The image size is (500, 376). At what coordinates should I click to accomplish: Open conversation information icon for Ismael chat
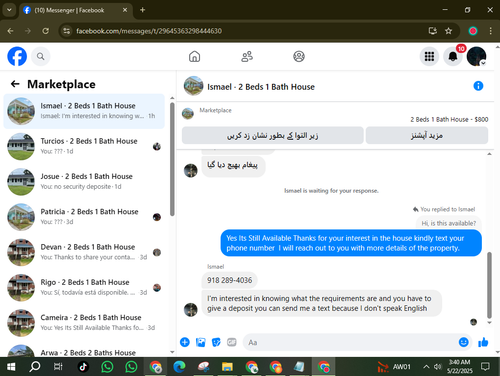pos(478,86)
